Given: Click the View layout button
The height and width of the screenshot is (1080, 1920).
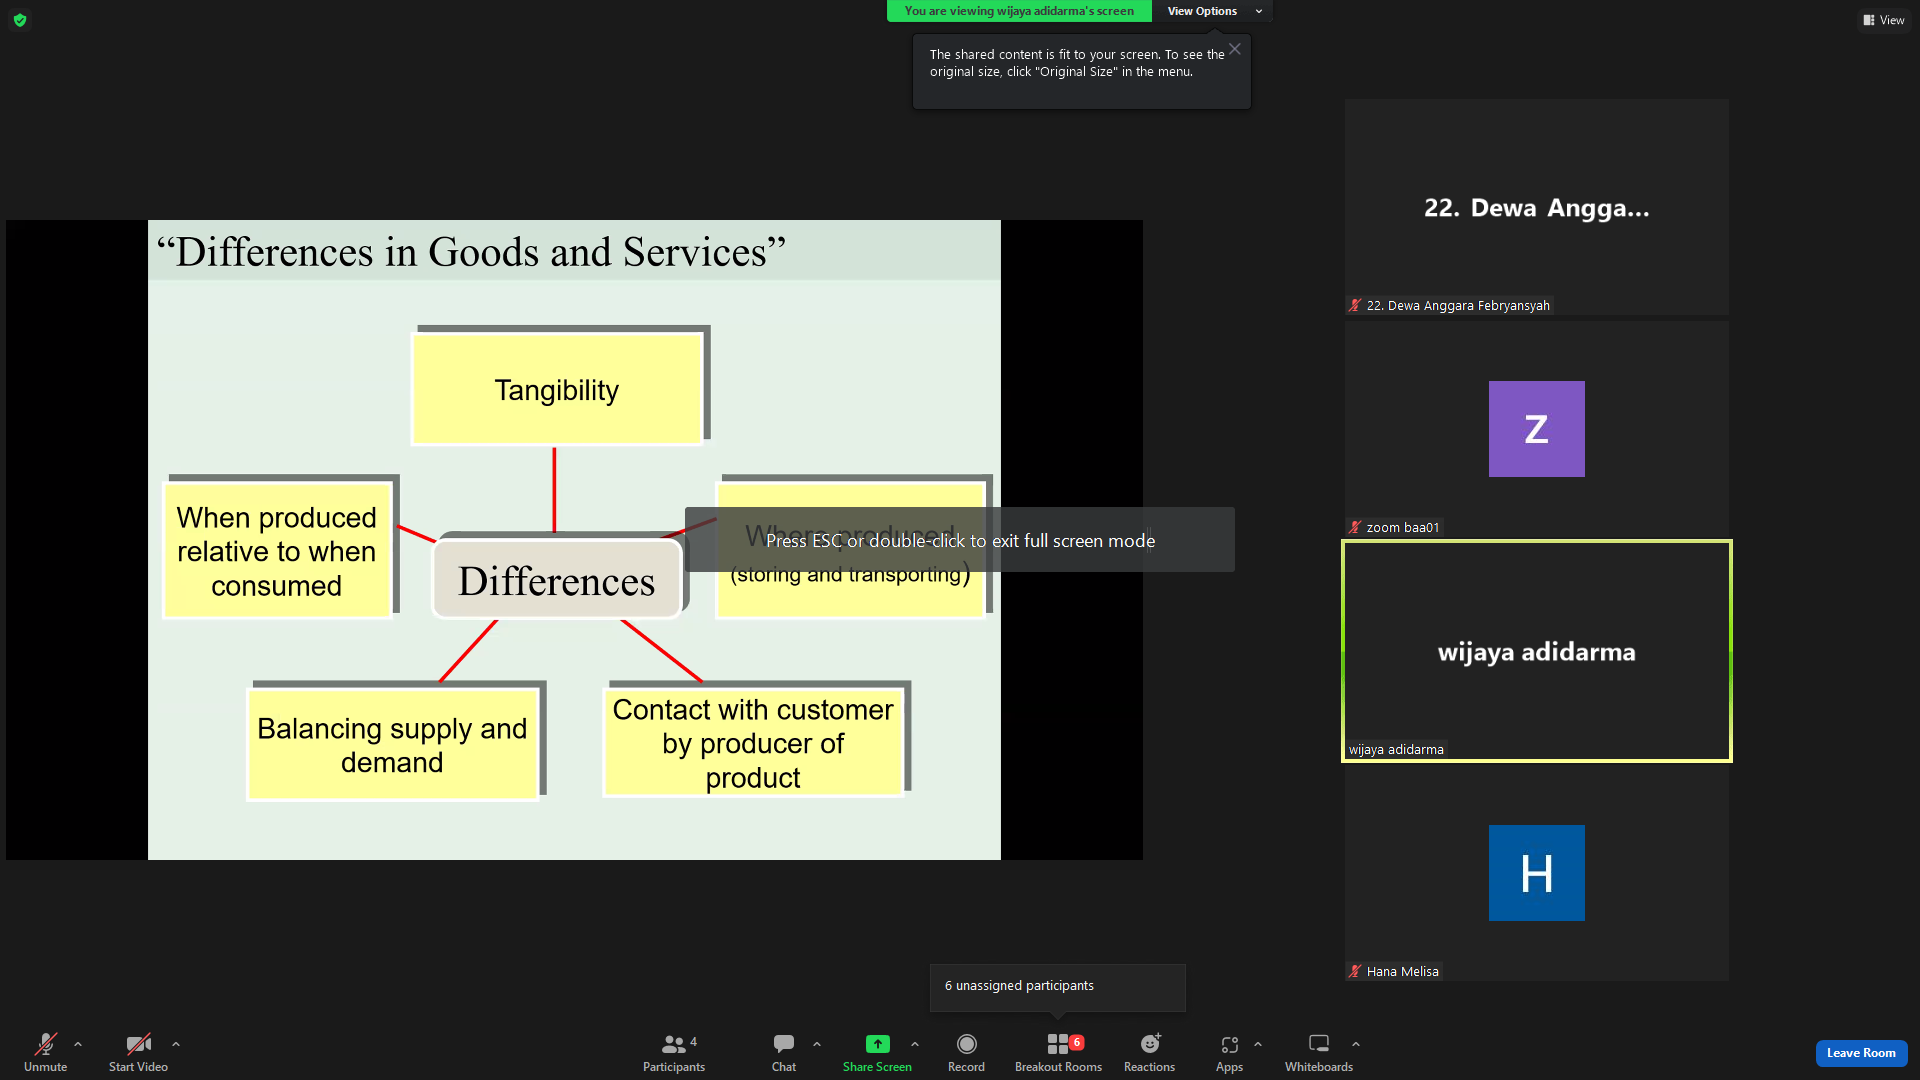Looking at the screenshot, I should click(1884, 20).
